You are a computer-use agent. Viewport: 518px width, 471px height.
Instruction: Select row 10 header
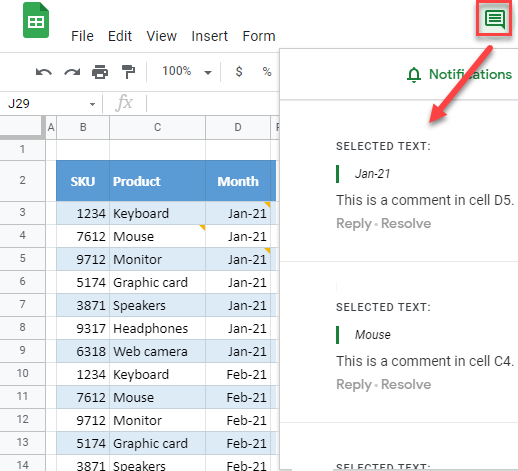22,373
